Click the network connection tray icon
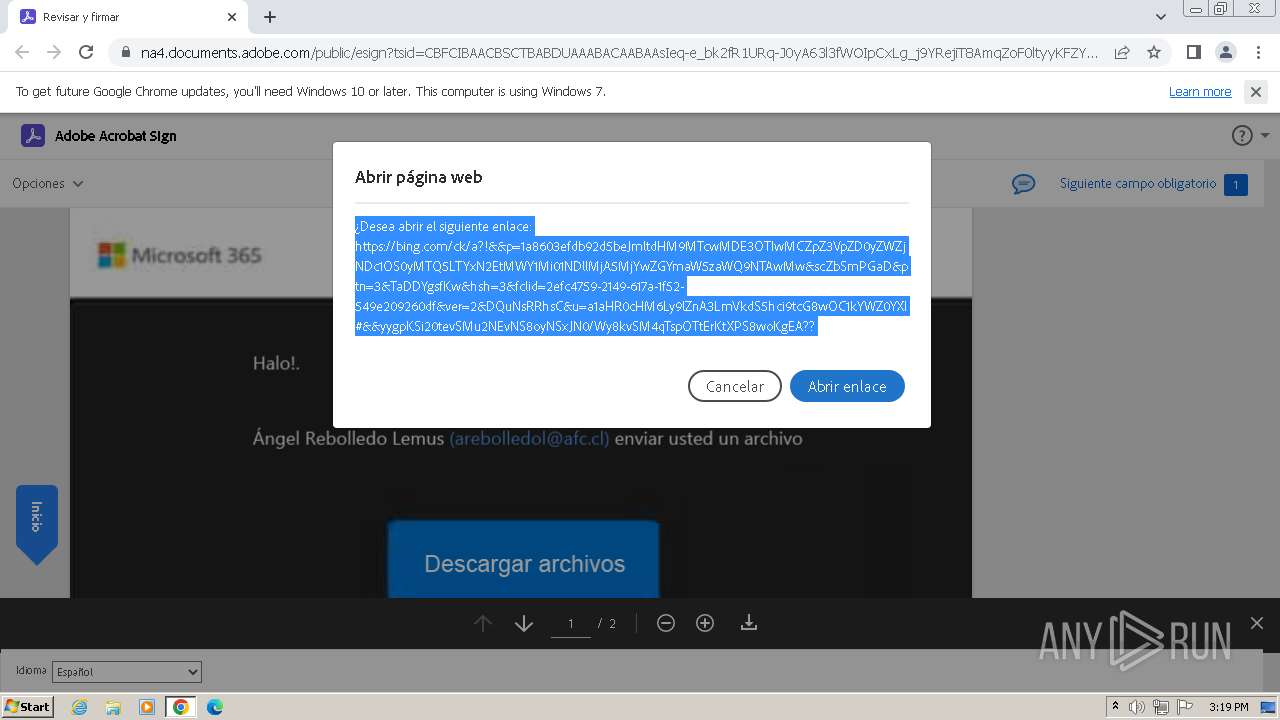Viewport: 1280px width, 720px height. [1161, 707]
